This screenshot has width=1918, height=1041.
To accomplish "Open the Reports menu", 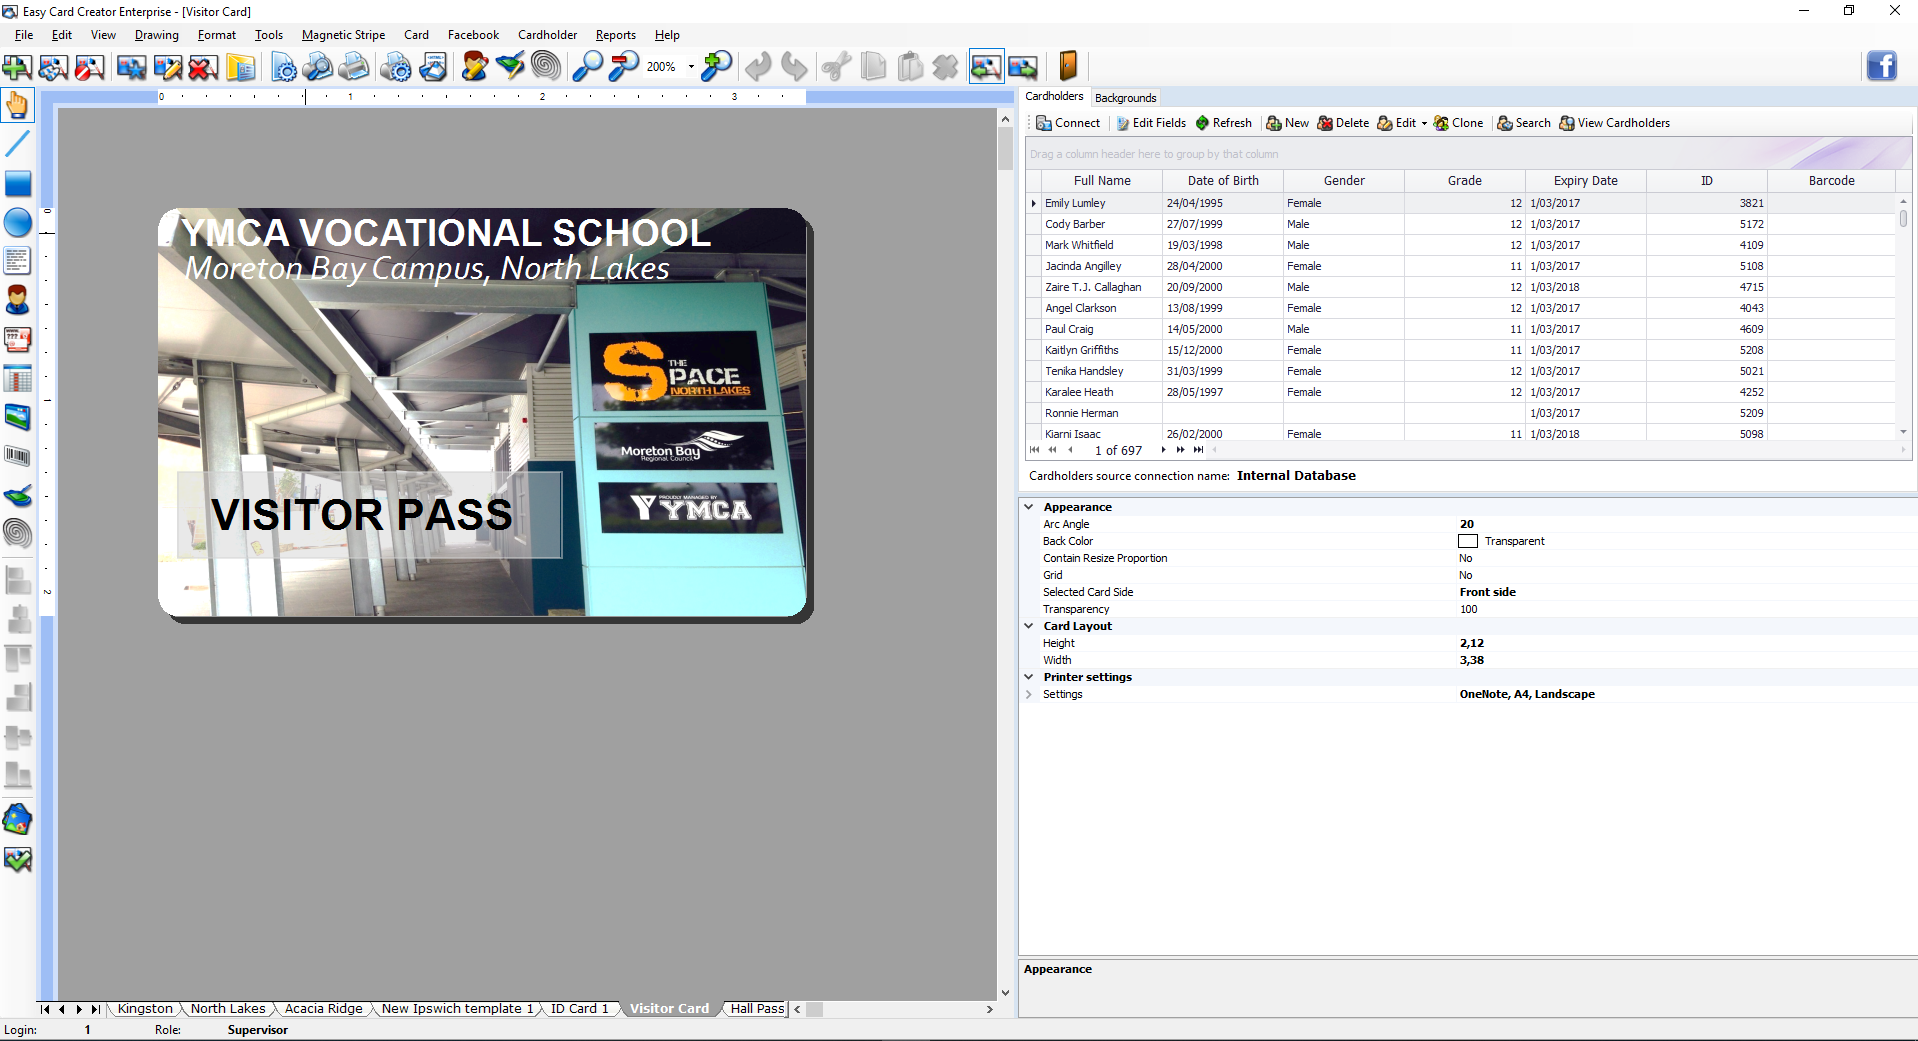I will point(616,35).
